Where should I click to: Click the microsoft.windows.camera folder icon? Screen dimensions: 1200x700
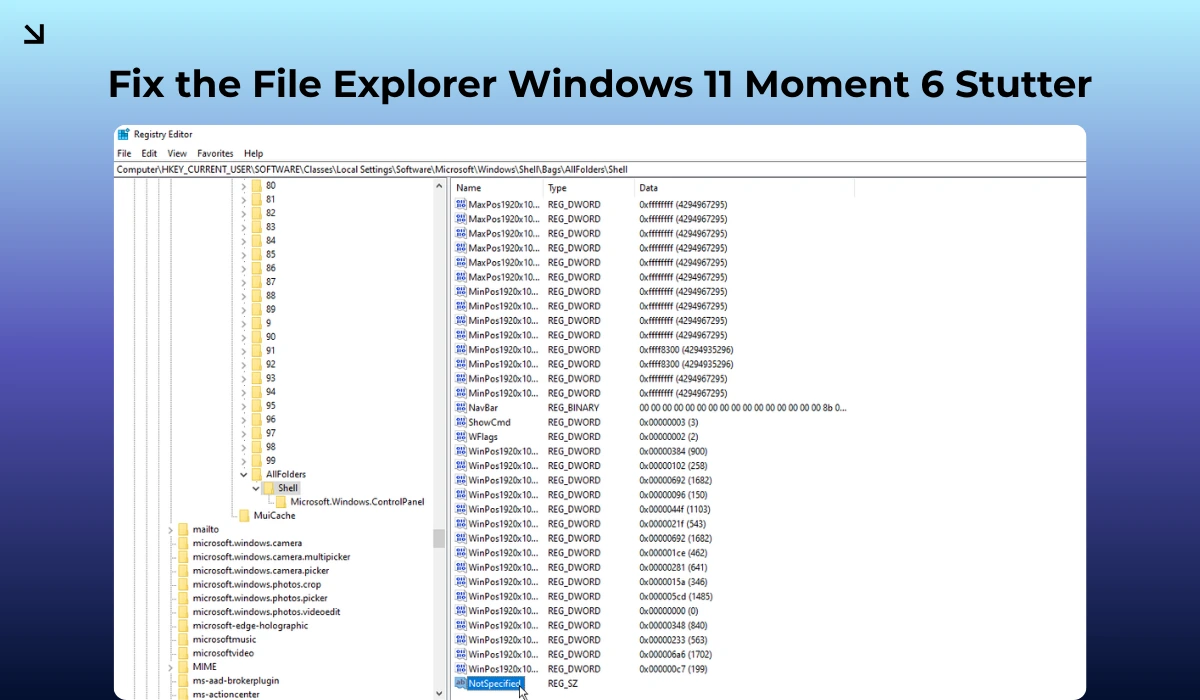pyautogui.click(x=183, y=543)
